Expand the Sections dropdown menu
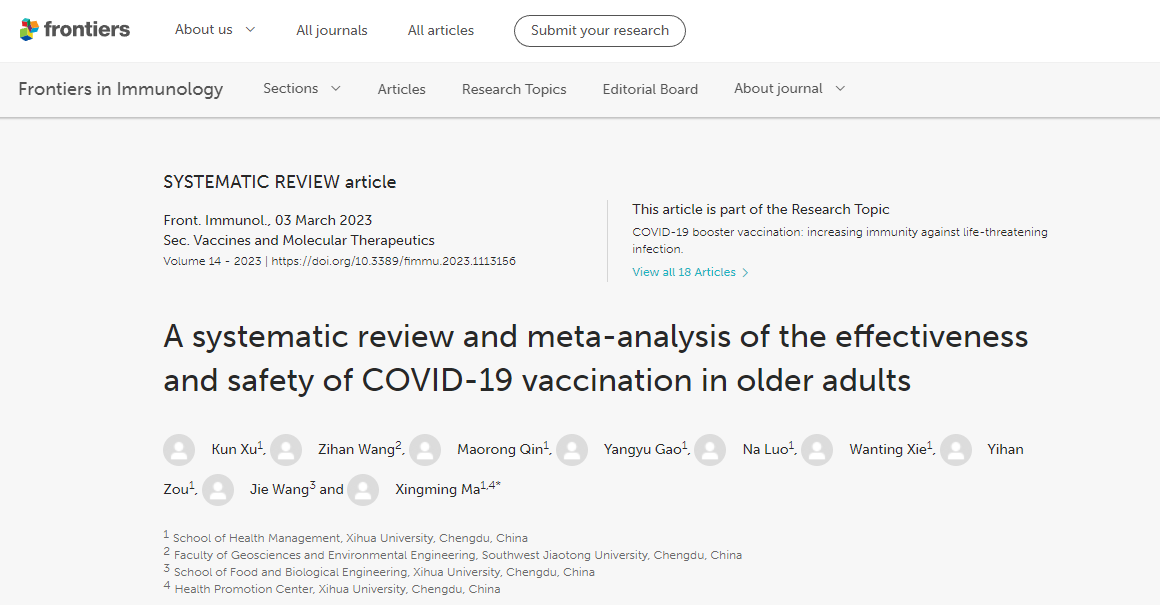The image size is (1160, 605). coord(301,89)
